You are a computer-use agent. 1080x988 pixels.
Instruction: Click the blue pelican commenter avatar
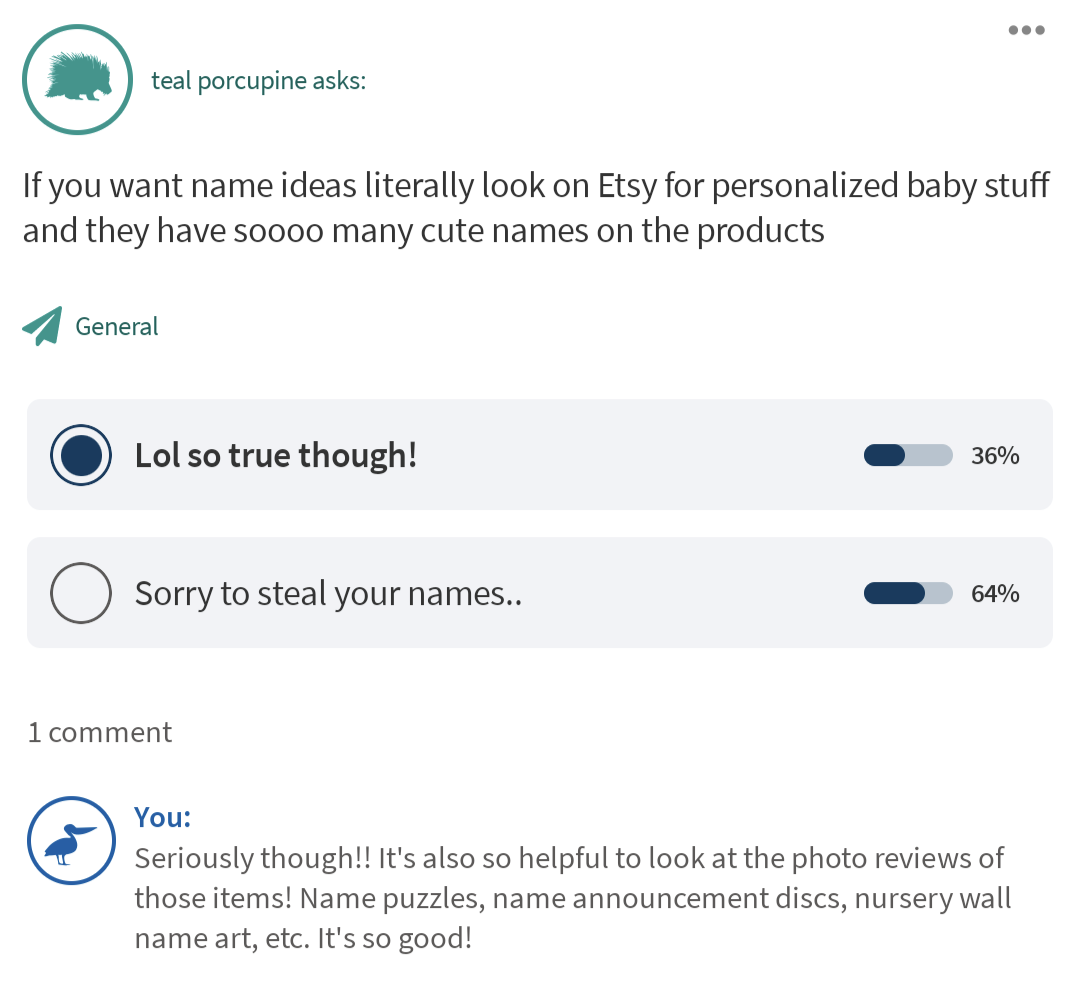(x=72, y=841)
